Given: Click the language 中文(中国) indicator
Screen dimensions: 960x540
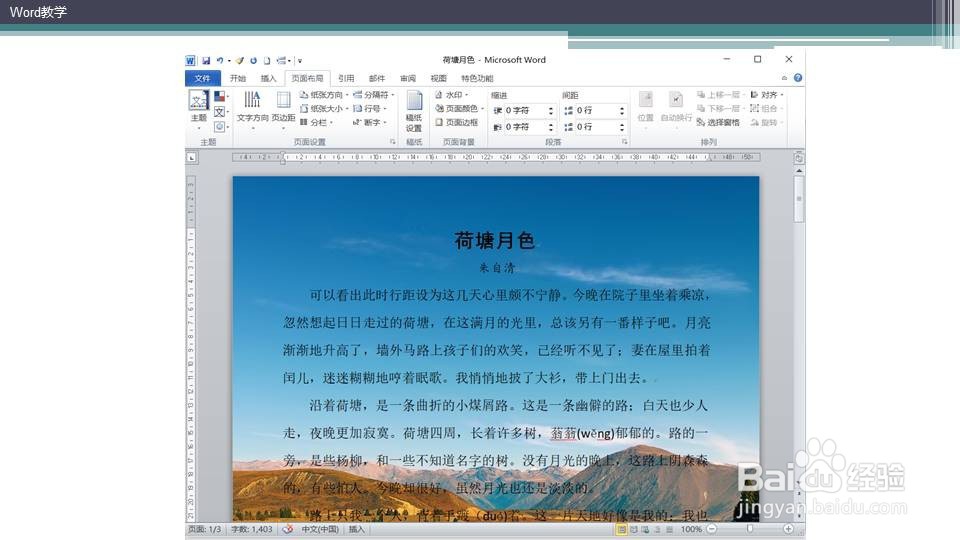Looking at the screenshot, I should pyautogui.click(x=320, y=529).
